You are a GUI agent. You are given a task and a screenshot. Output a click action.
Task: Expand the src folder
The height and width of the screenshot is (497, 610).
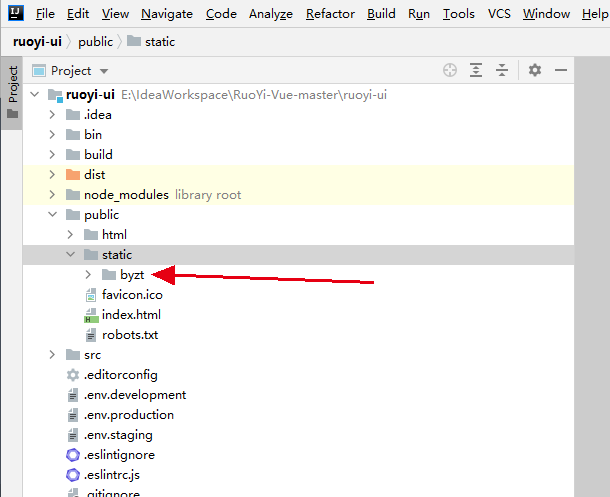52,355
